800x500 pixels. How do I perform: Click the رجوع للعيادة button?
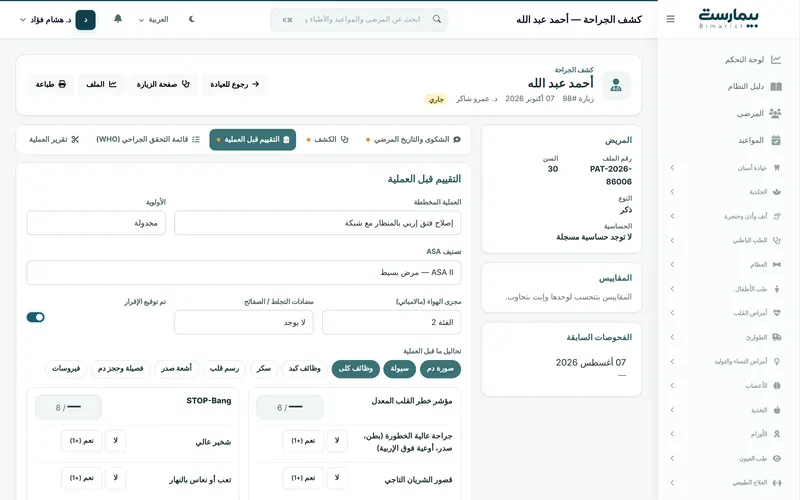[235, 84]
